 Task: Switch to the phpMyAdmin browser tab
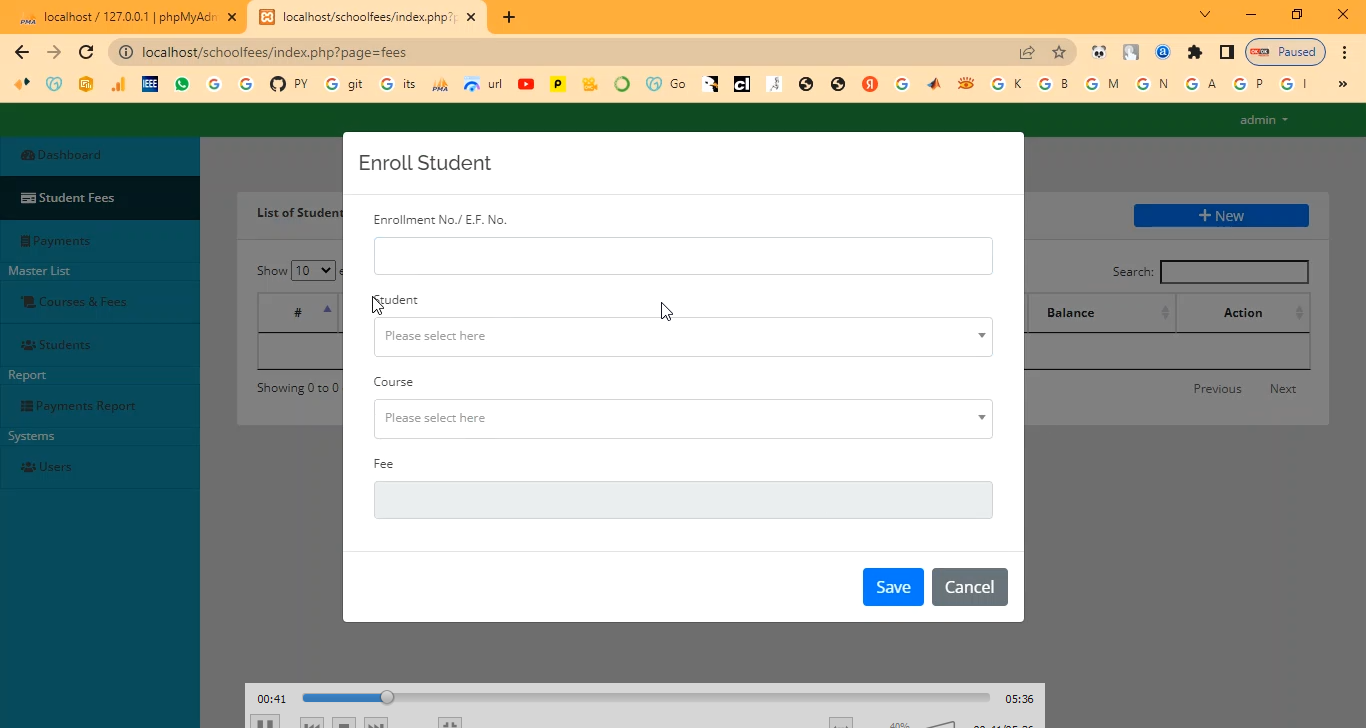[125, 16]
